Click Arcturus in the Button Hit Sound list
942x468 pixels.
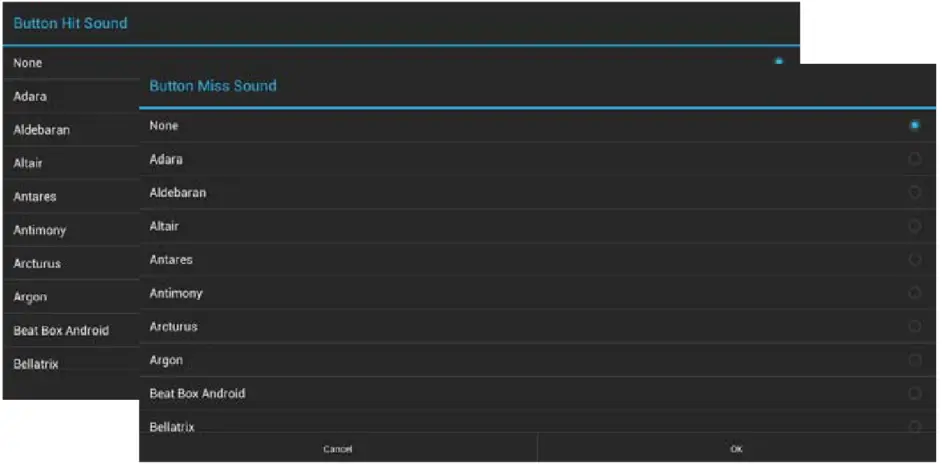[x=37, y=264]
